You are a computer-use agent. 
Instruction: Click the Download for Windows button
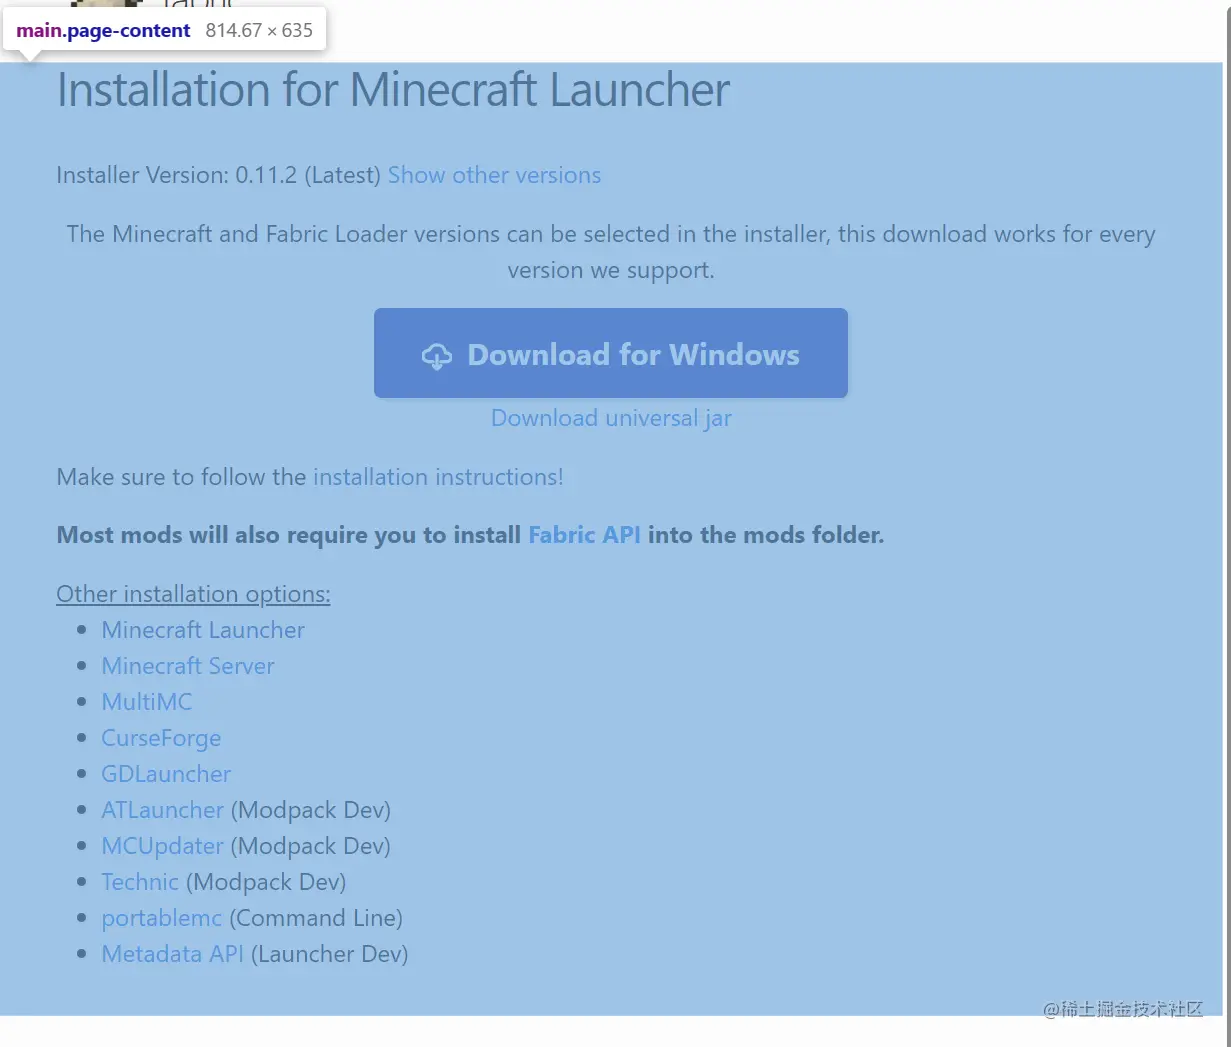point(610,353)
